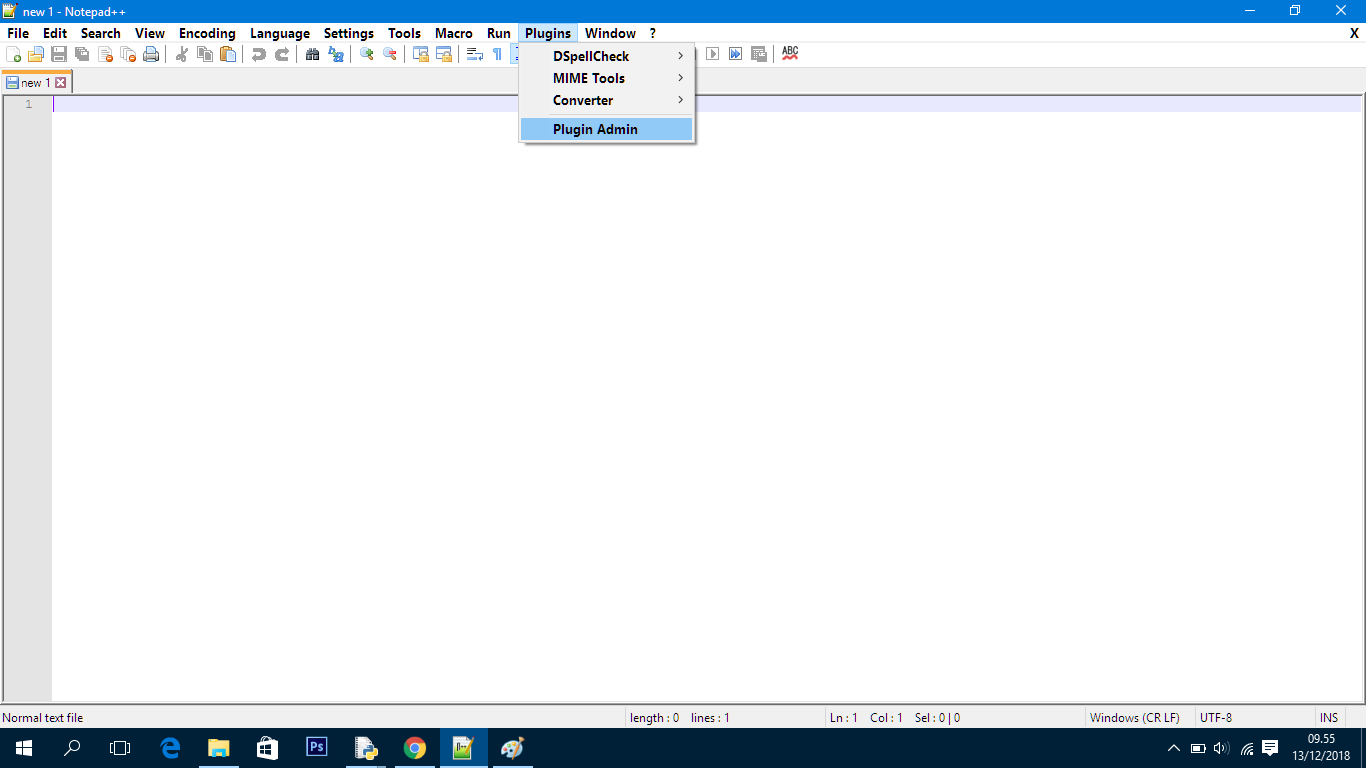Open the Replace toolbar icon
This screenshot has width=1366, height=768.
point(336,54)
